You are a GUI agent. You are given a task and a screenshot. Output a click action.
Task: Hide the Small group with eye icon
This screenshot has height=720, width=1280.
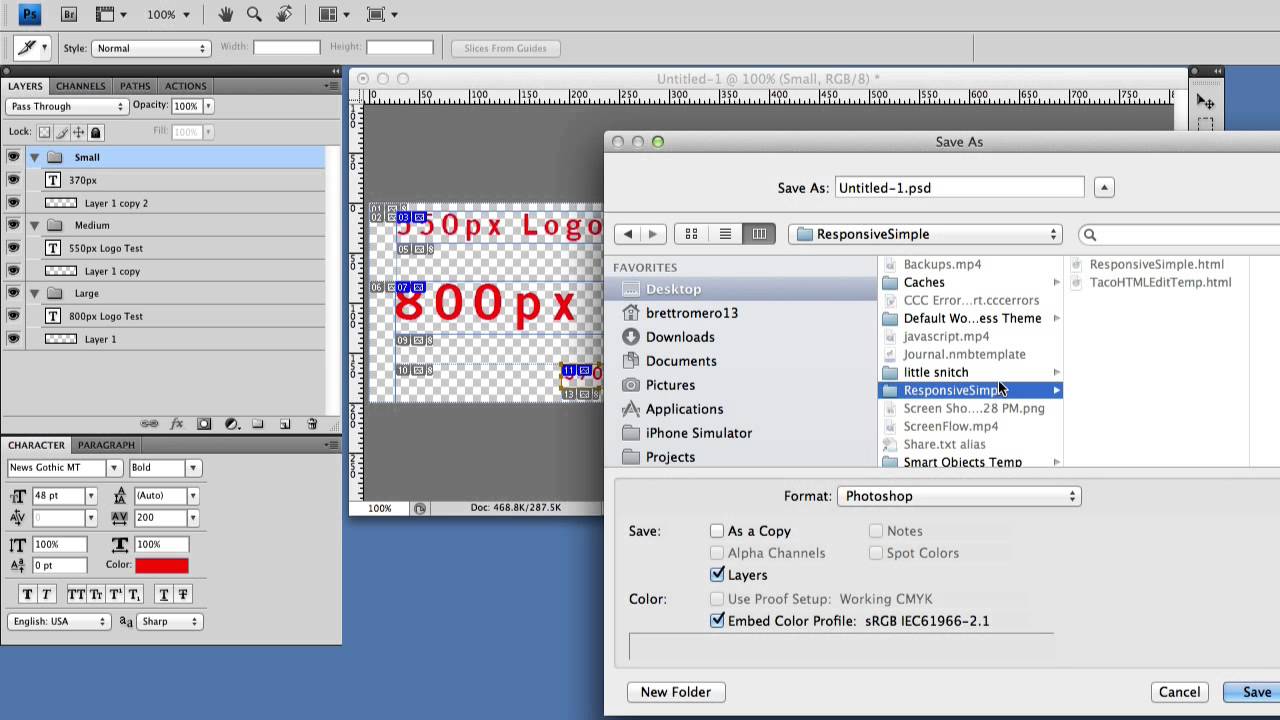[x=13, y=157]
